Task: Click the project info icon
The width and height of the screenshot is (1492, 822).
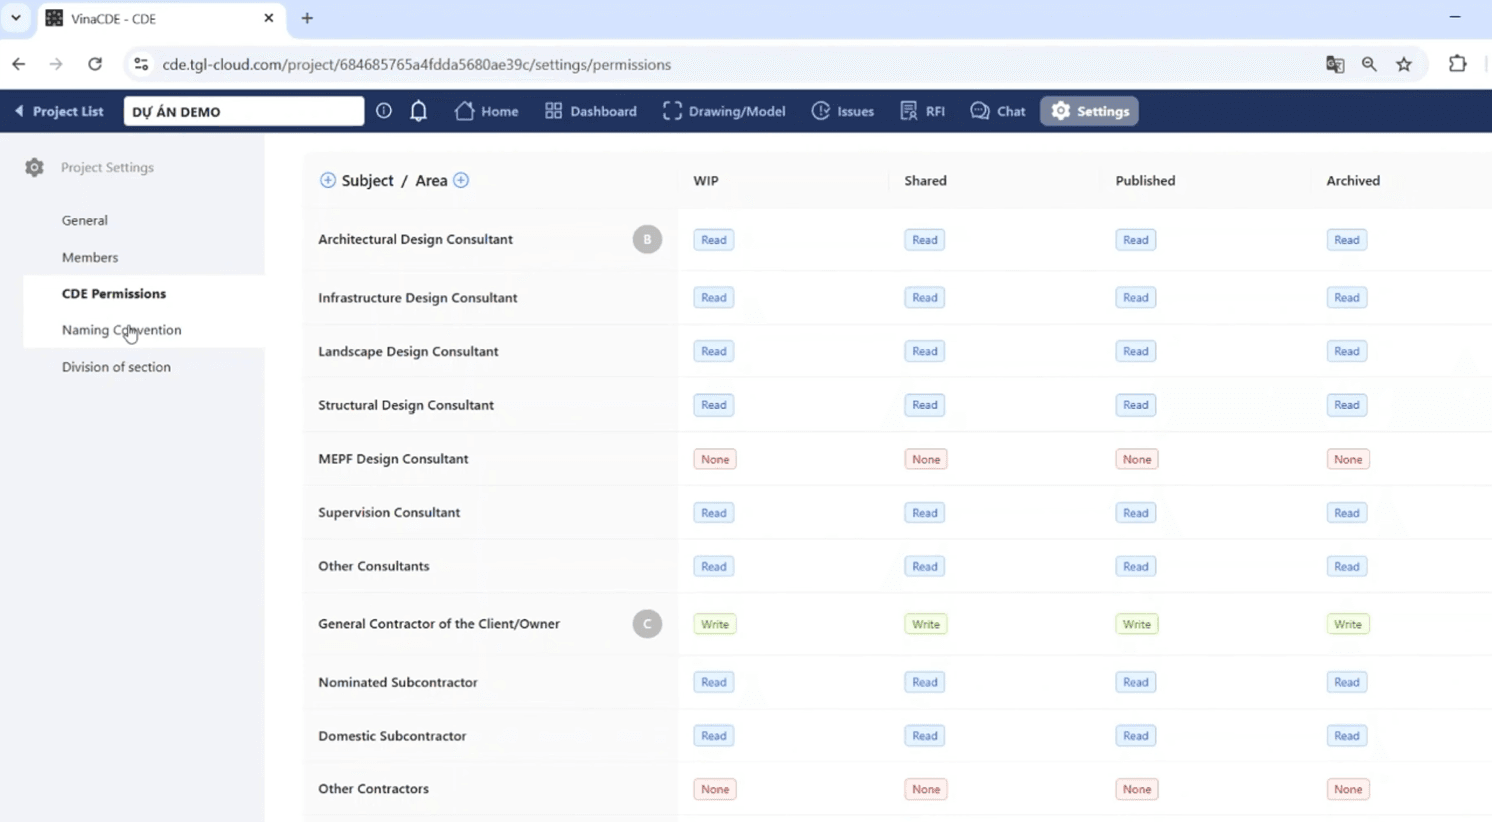Action: coord(384,111)
